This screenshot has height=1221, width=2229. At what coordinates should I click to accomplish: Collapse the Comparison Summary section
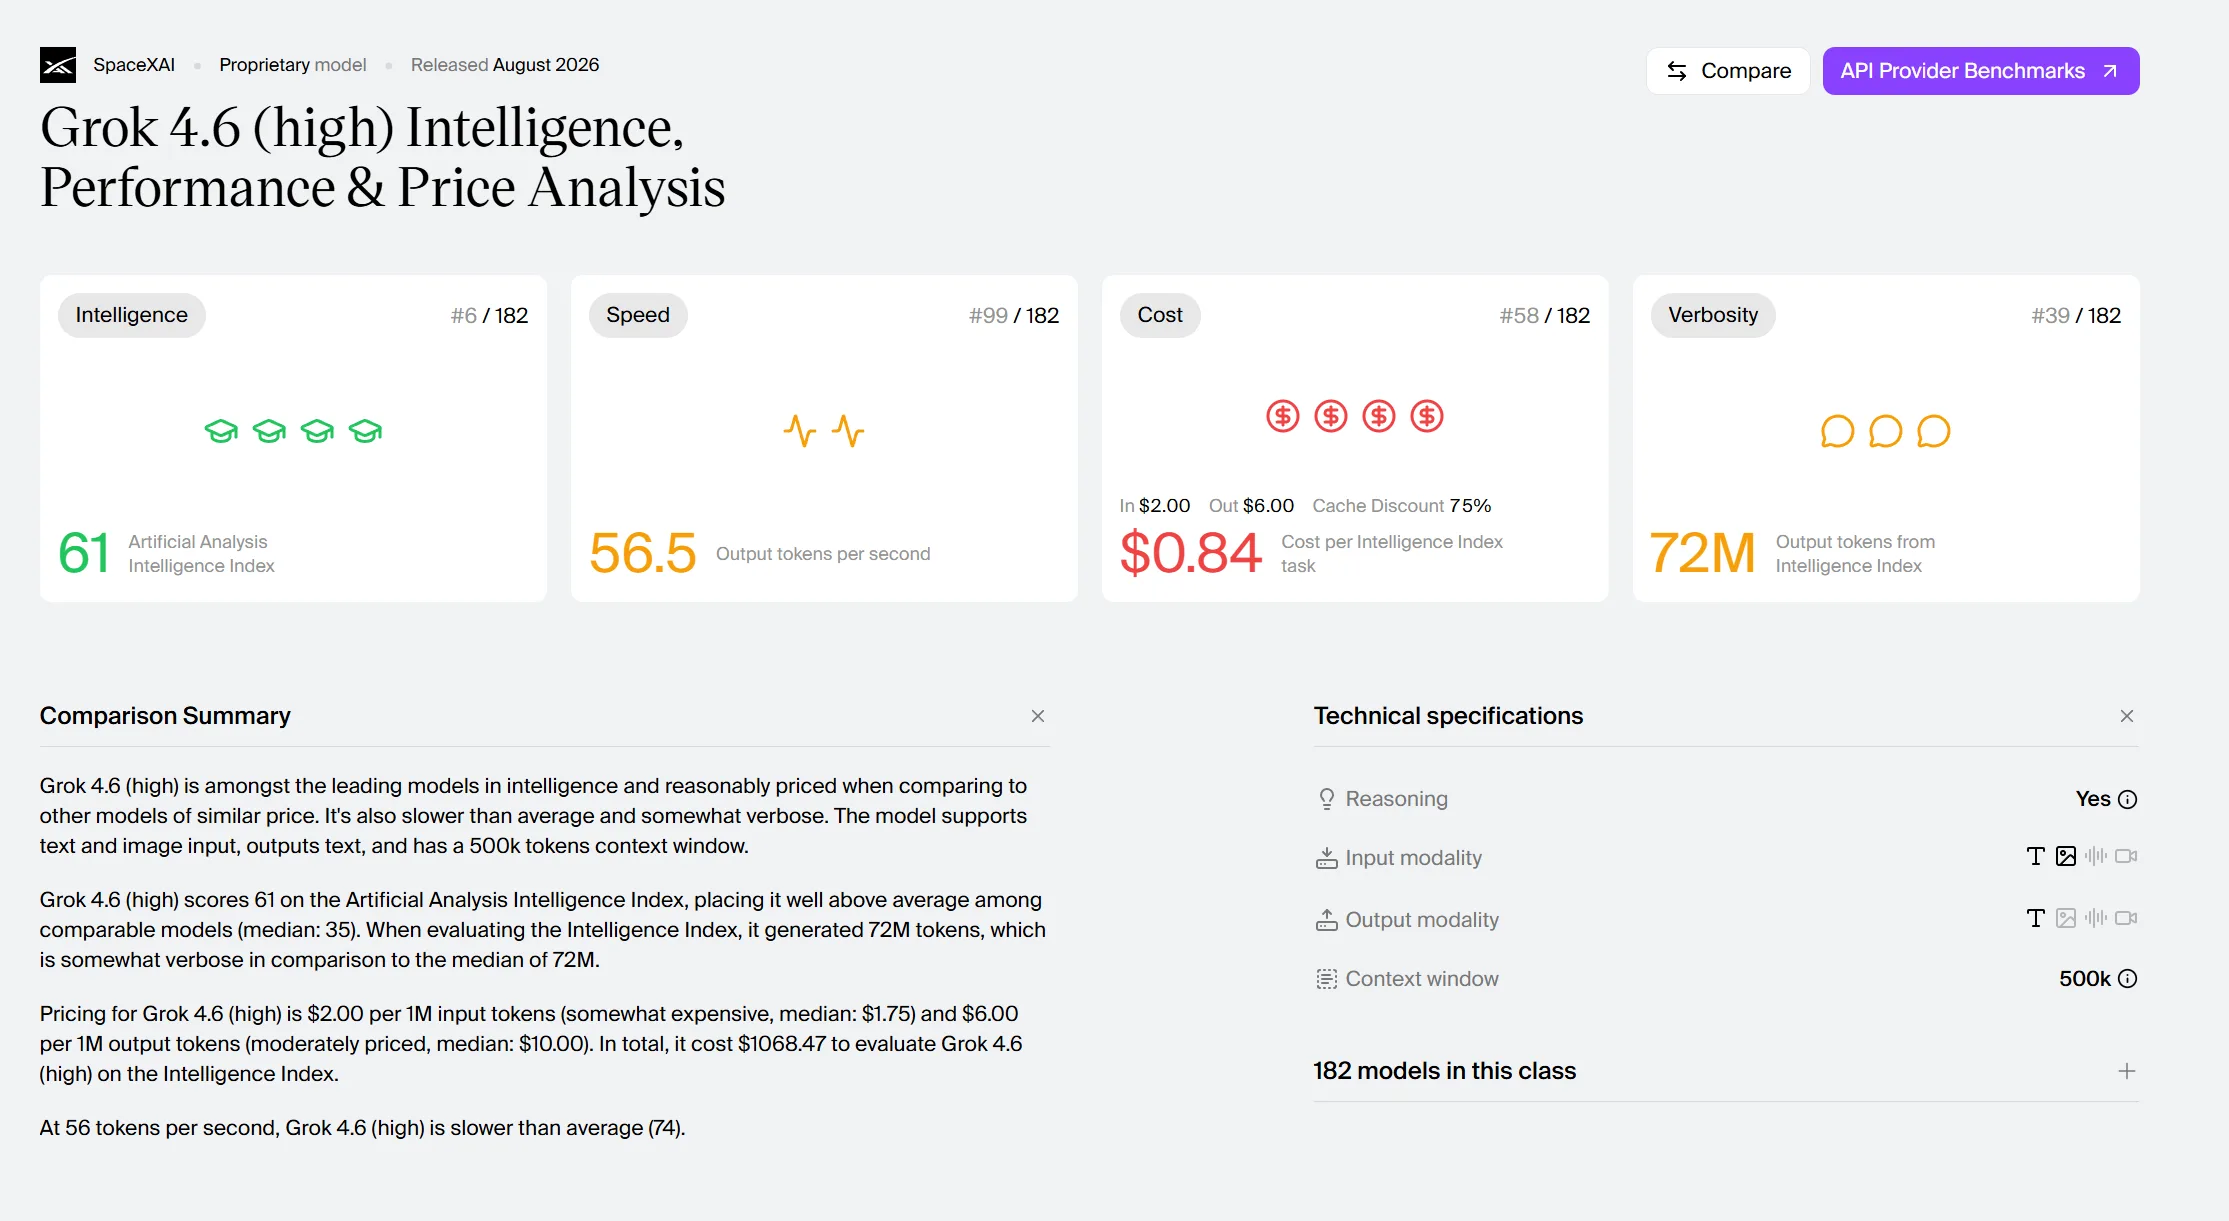(1038, 716)
